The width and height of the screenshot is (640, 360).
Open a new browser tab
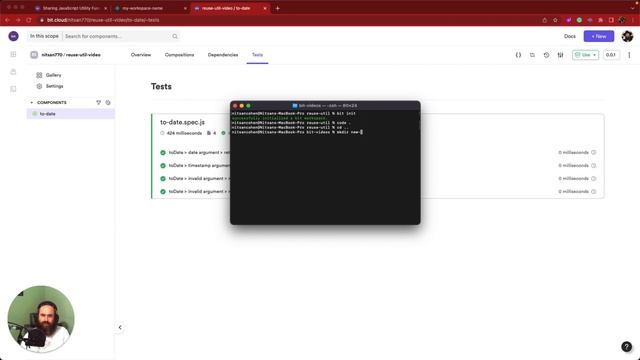(278, 8)
